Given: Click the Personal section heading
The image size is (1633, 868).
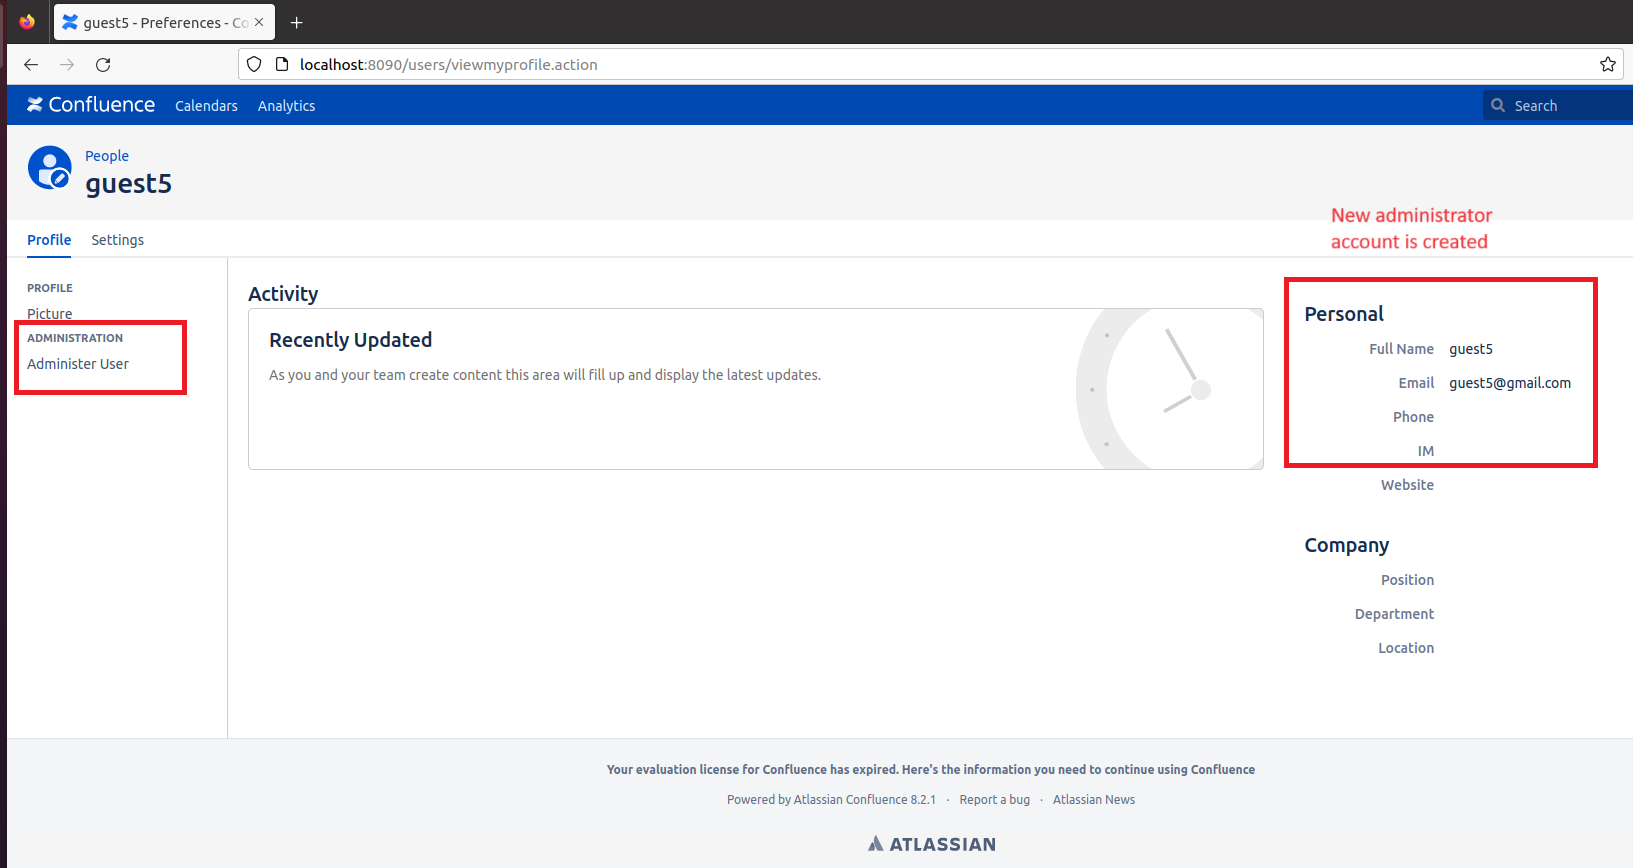Looking at the screenshot, I should (1344, 314).
